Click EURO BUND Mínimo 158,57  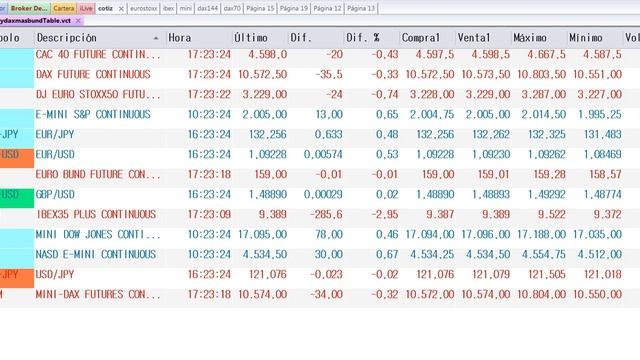pos(605,174)
